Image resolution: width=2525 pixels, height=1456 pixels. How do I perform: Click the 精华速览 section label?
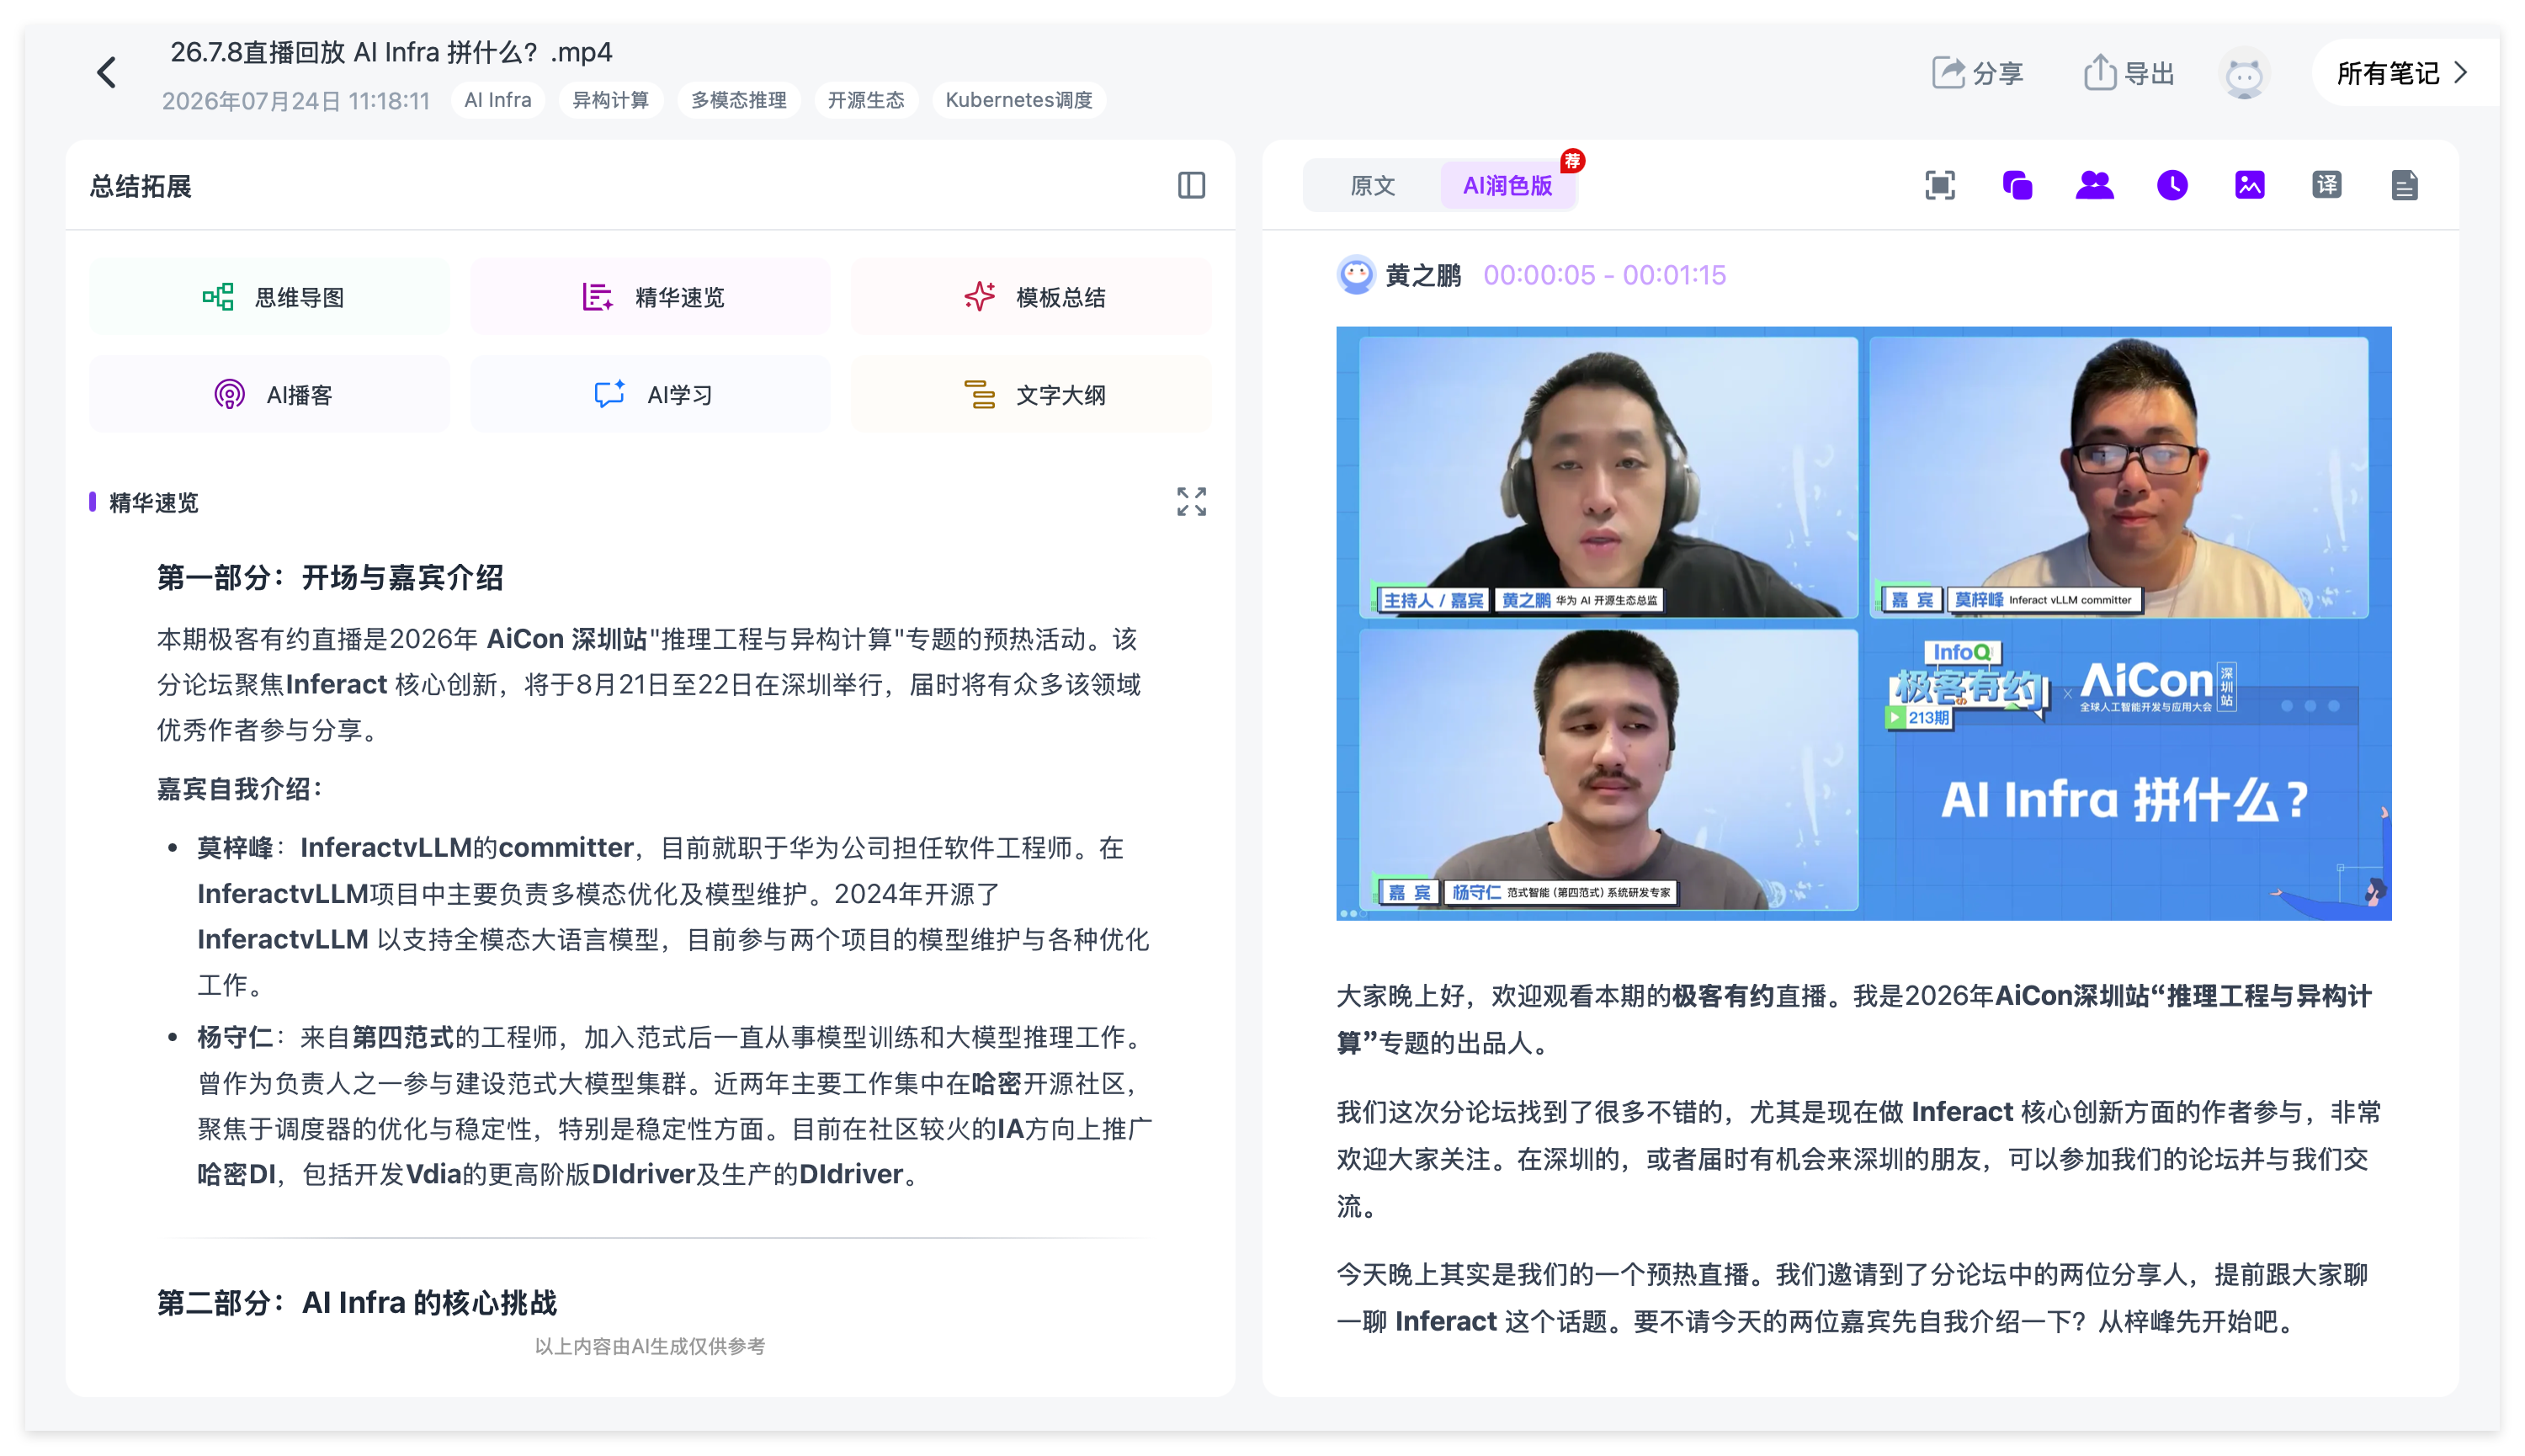click(x=153, y=502)
